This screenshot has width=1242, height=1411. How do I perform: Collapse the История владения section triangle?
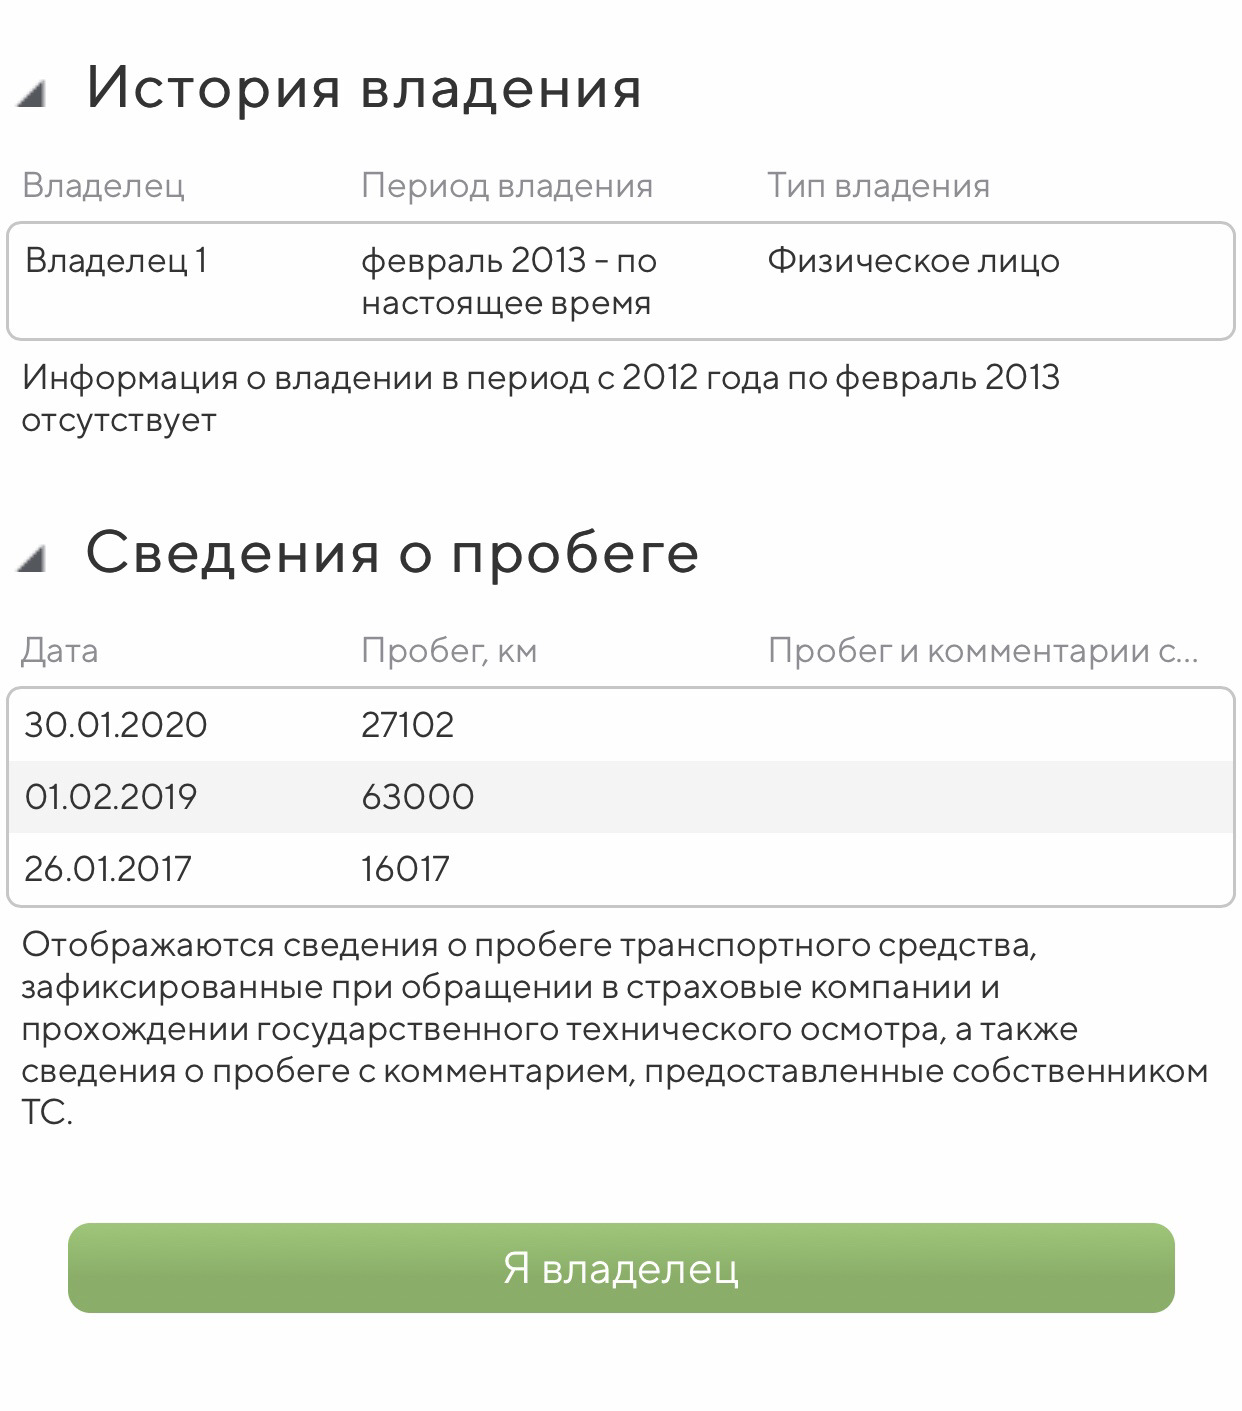coord(32,95)
